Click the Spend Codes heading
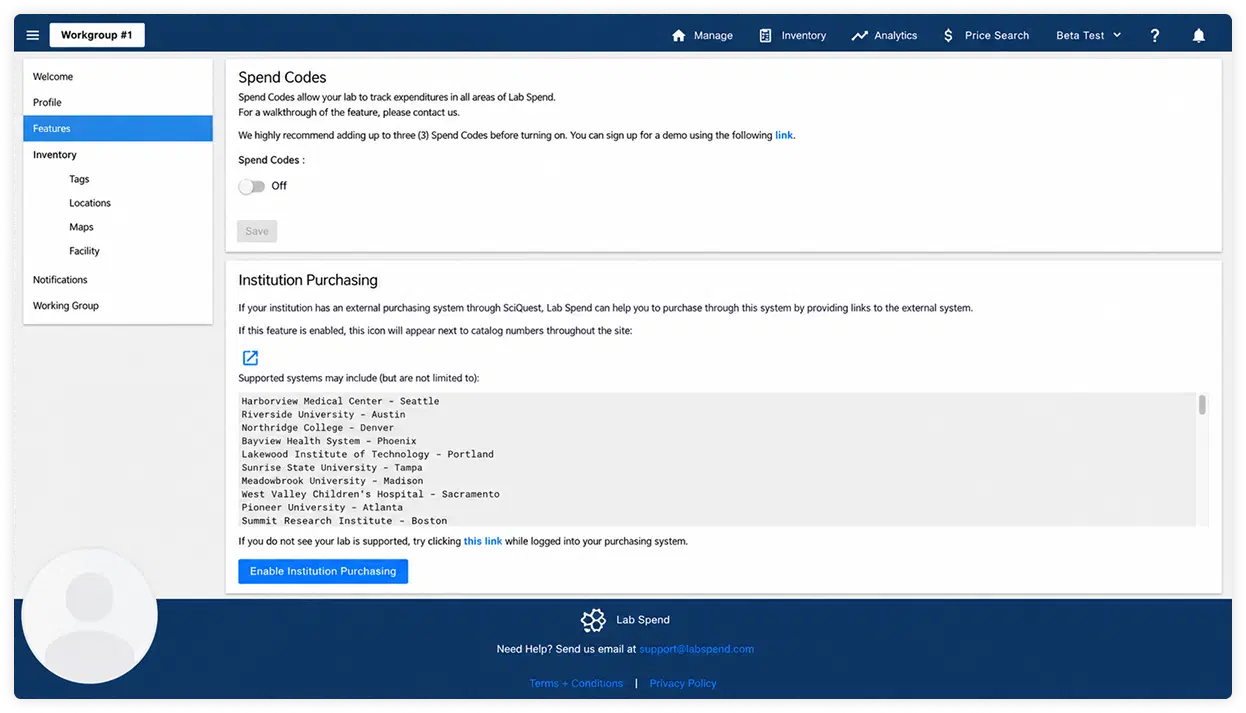Image resolution: width=1246 pixels, height=713 pixels. coord(282,77)
